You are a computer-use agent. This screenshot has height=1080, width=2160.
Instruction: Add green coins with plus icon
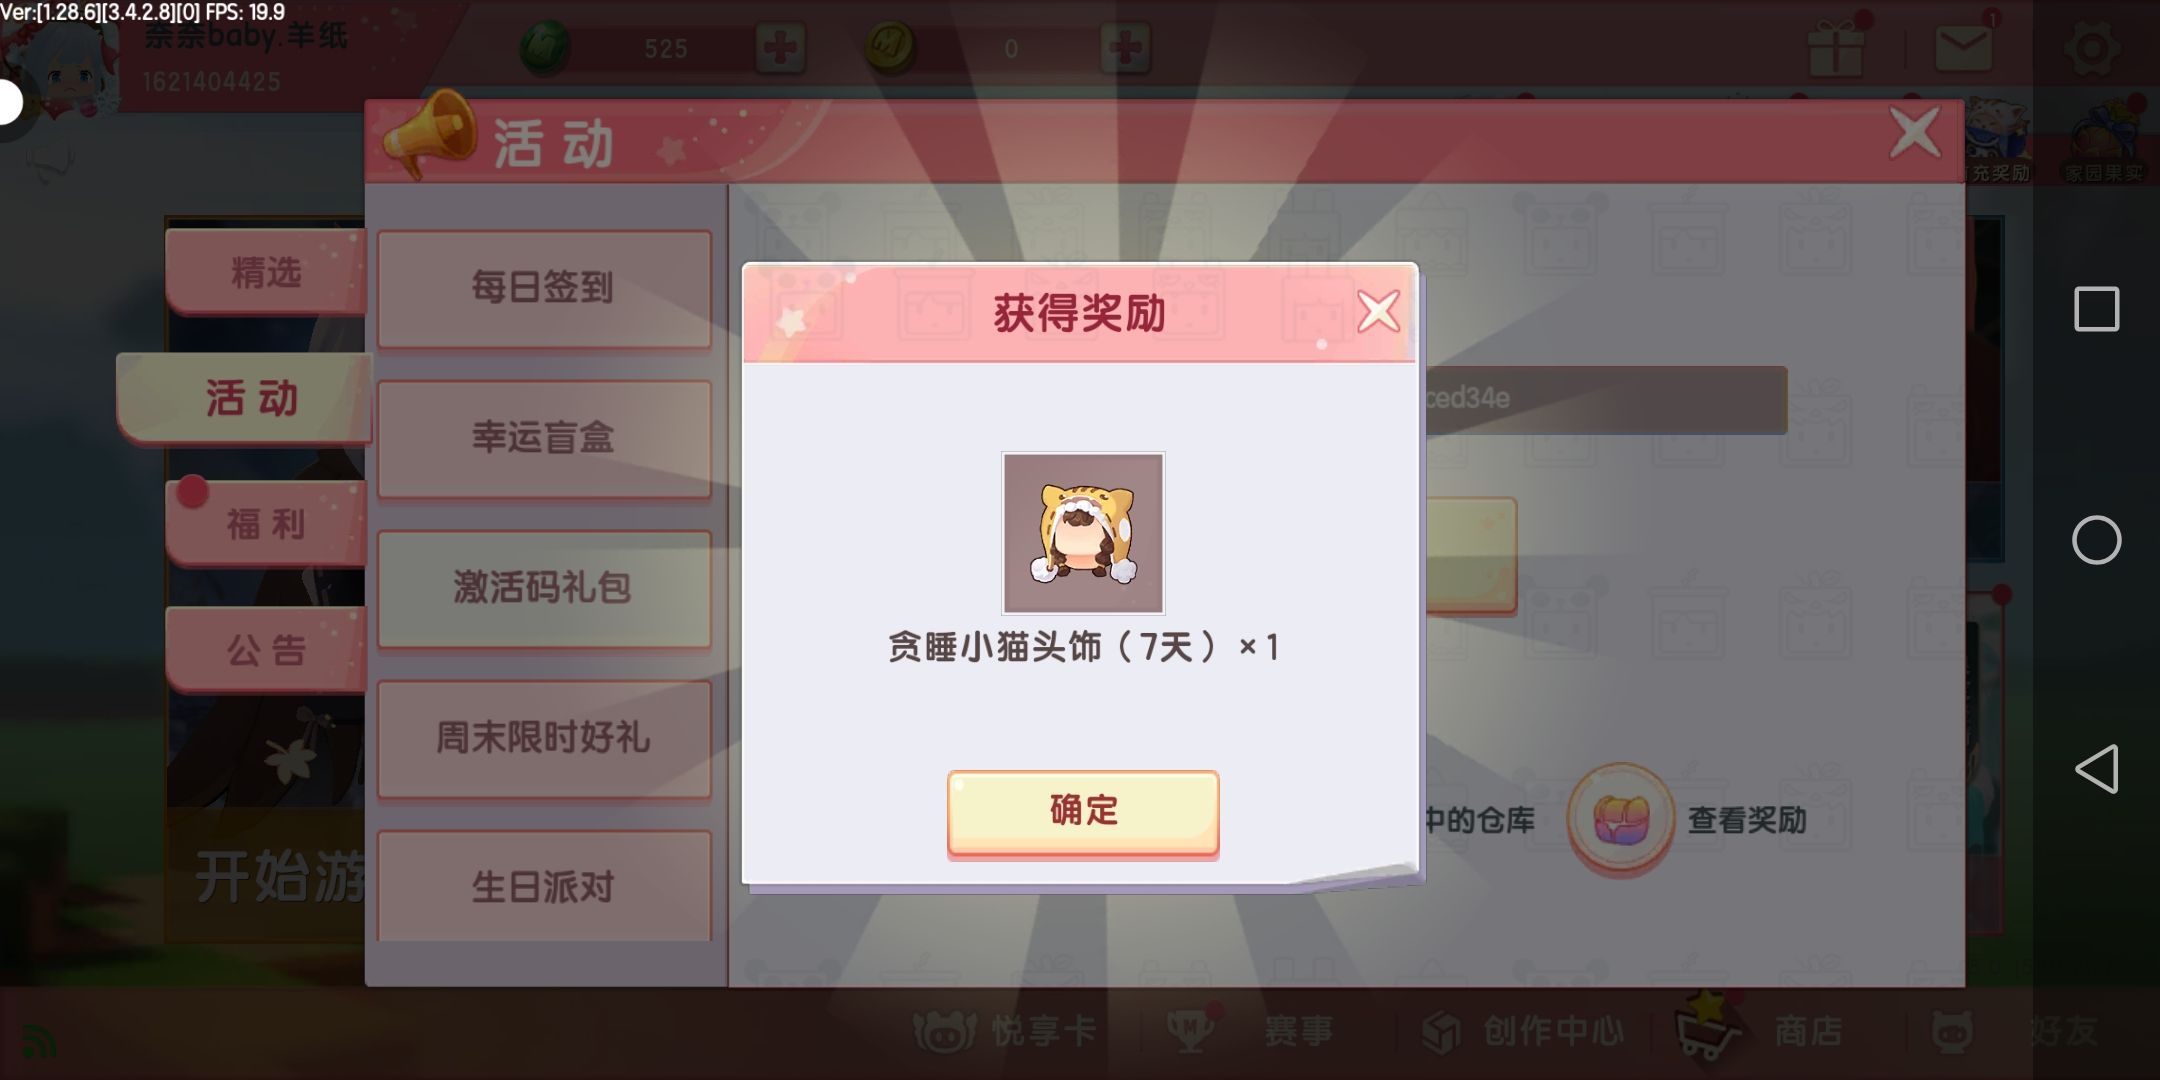(x=780, y=47)
